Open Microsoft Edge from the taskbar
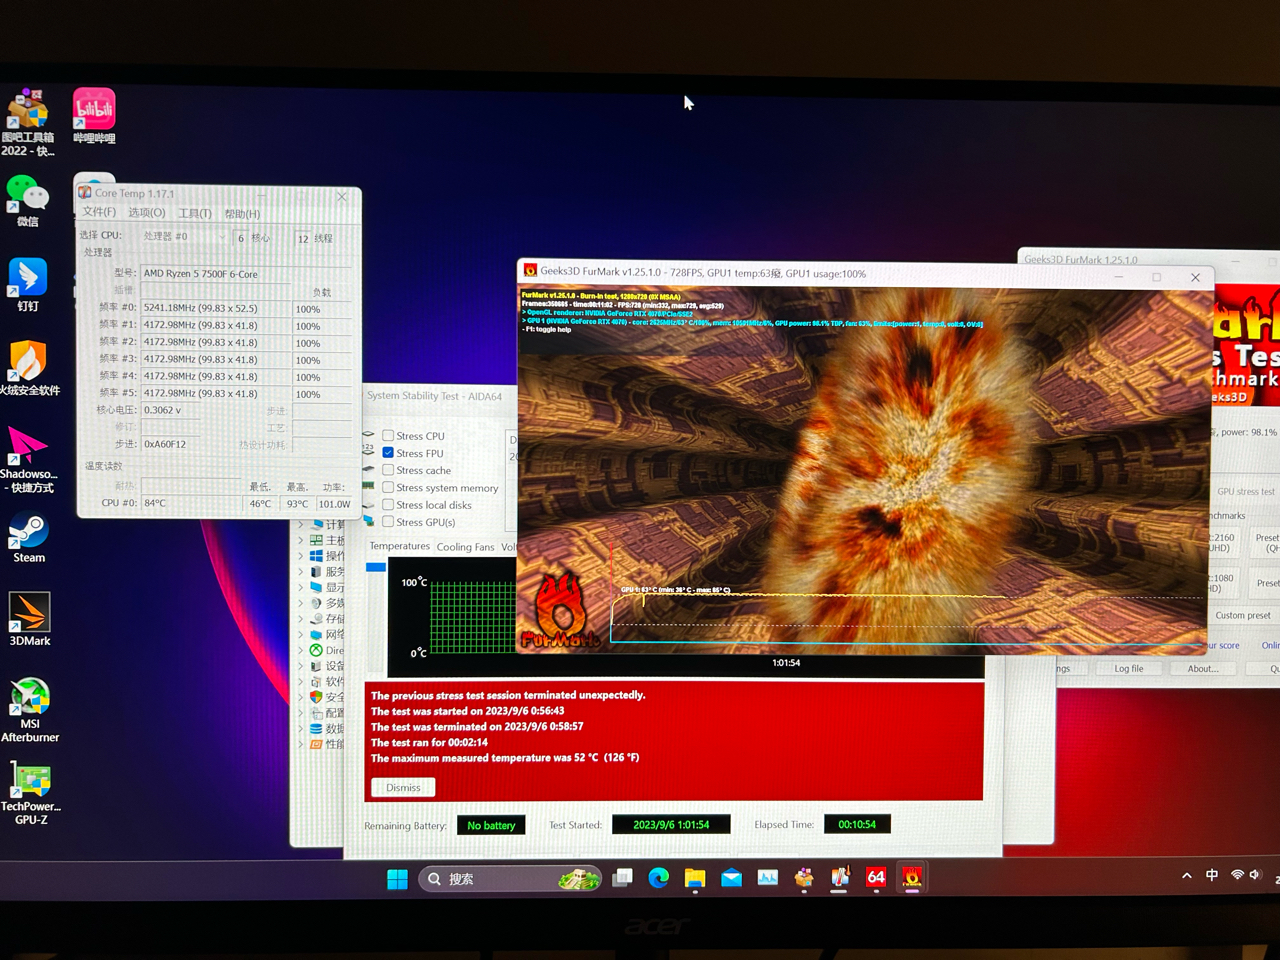 (658, 878)
